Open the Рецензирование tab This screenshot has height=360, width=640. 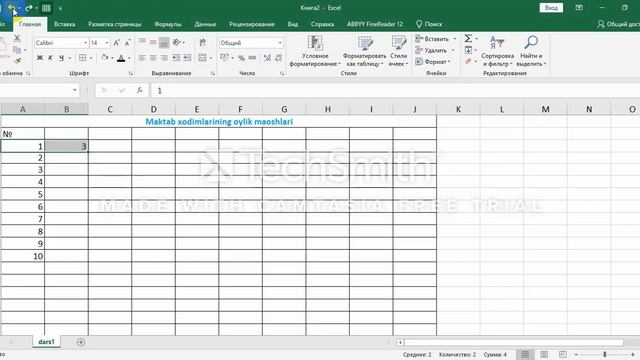pos(252,24)
